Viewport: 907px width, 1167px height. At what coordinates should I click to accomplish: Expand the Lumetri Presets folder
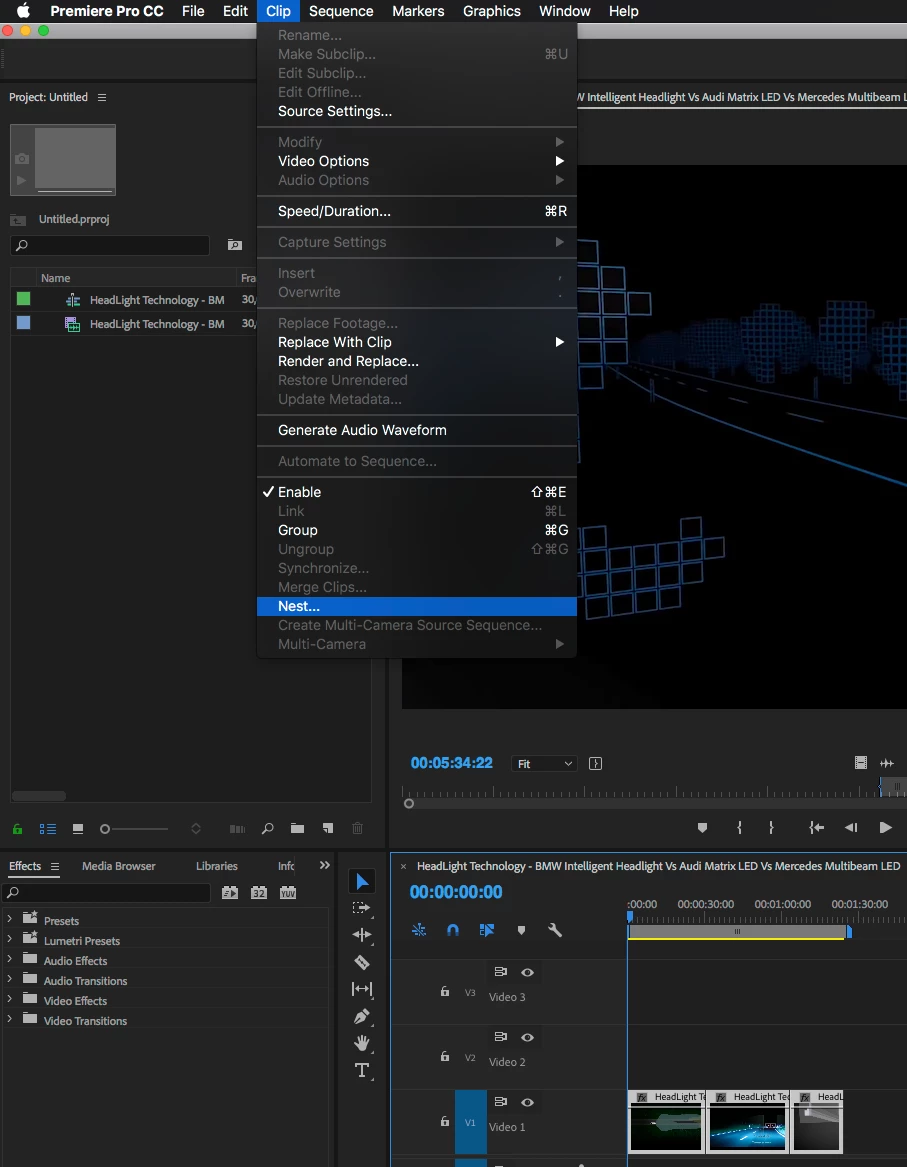(x=10, y=939)
